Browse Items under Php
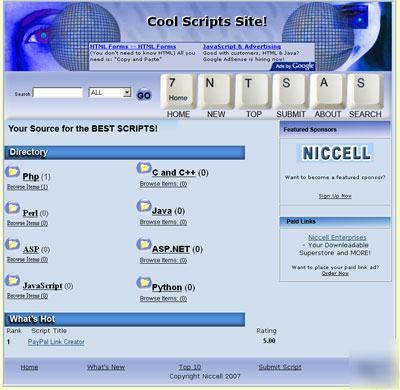The height and width of the screenshot is (390, 400). [27, 187]
